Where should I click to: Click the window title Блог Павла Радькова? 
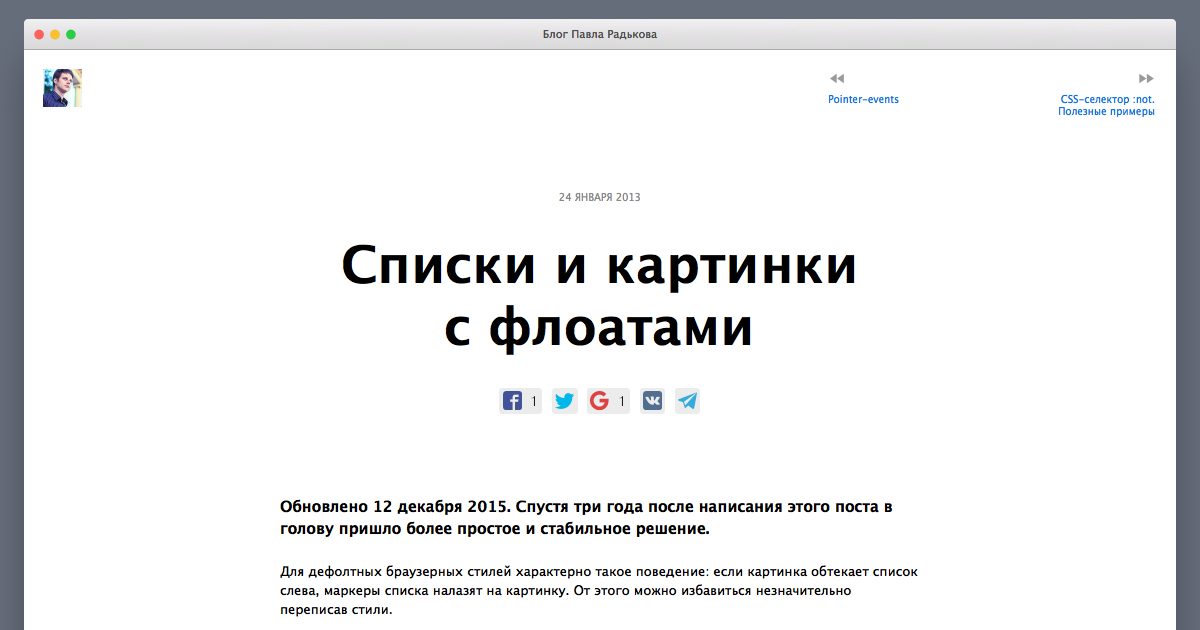click(x=599, y=34)
